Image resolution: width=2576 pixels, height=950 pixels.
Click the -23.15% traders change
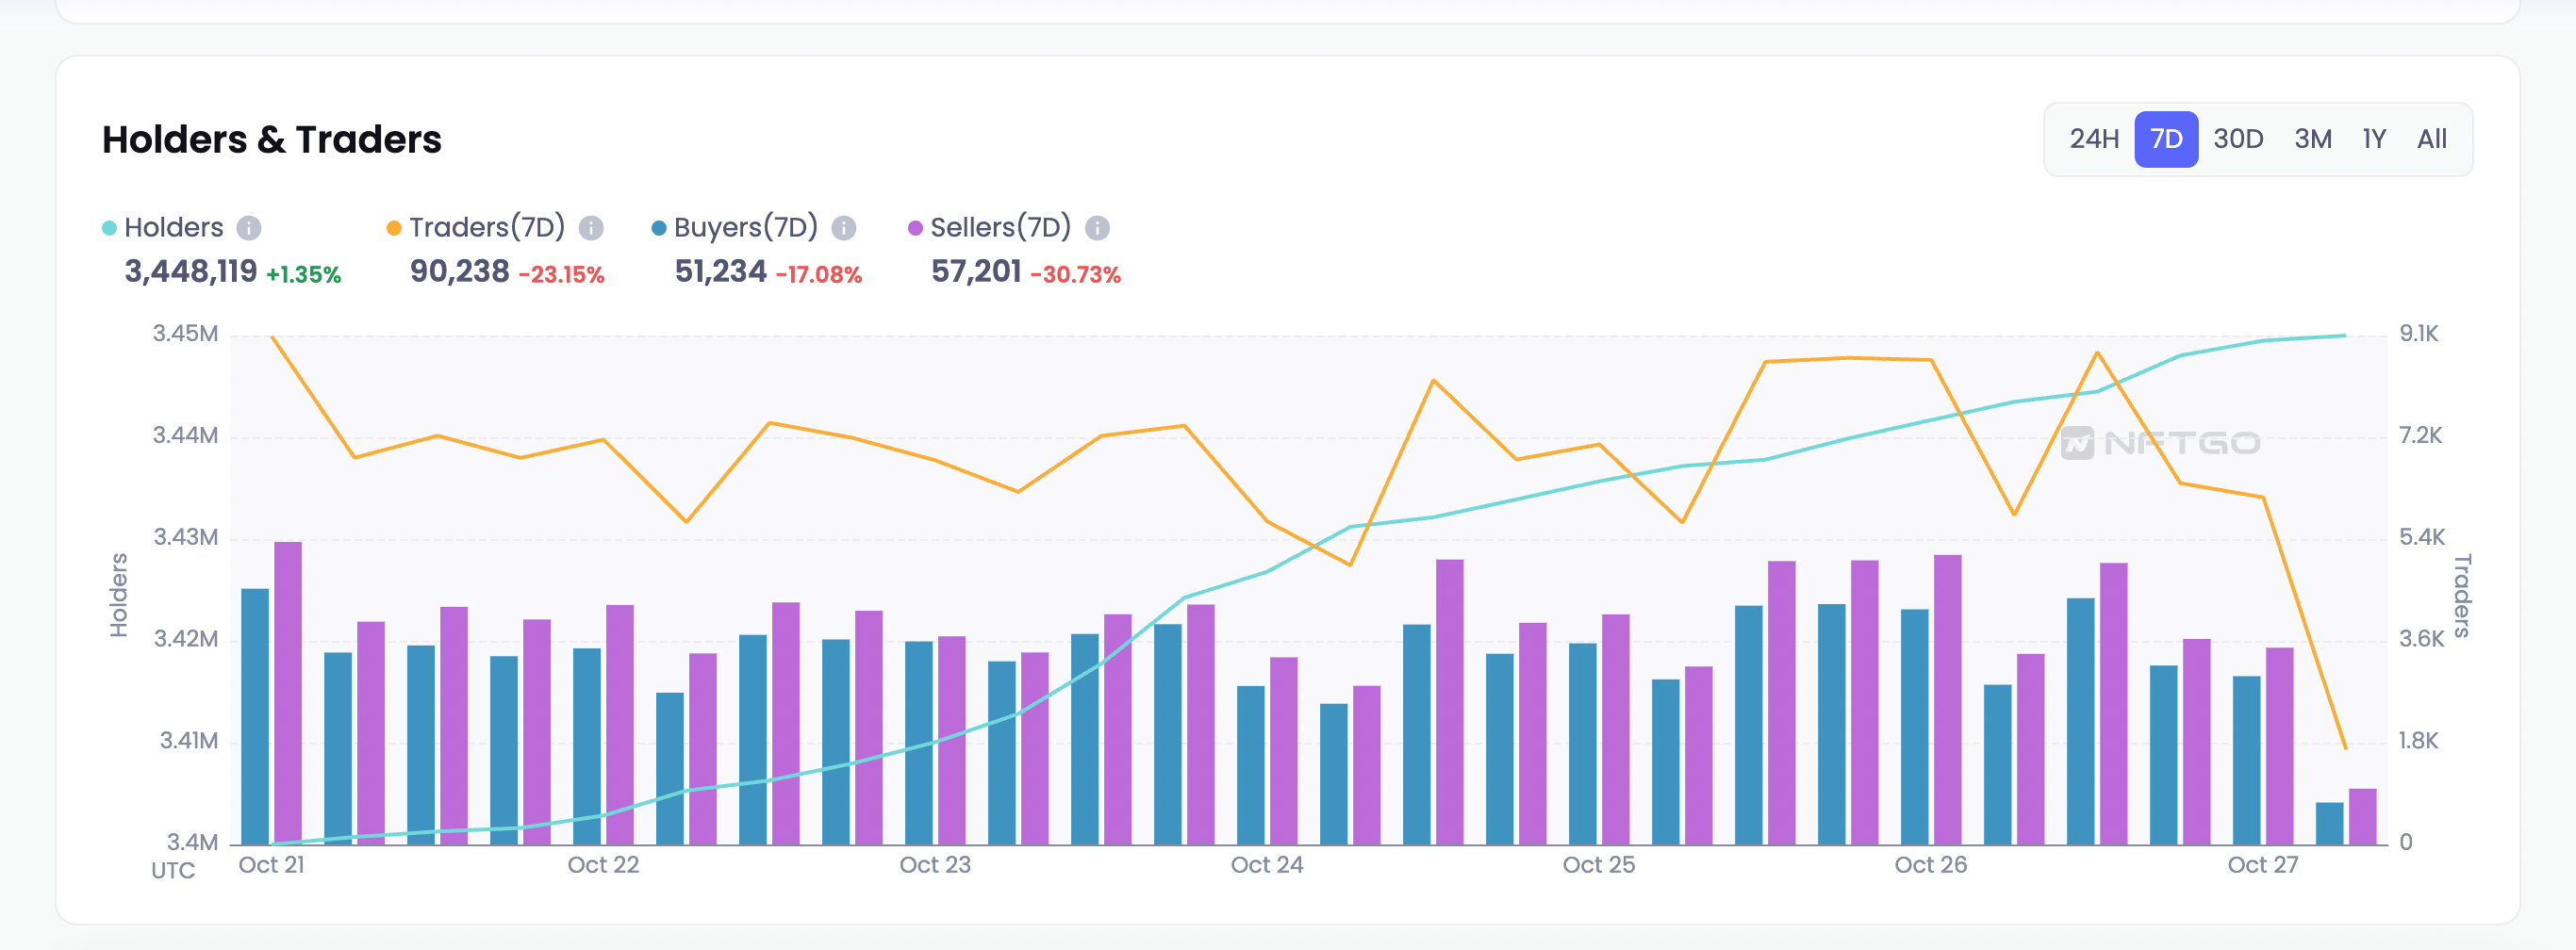(562, 274)
